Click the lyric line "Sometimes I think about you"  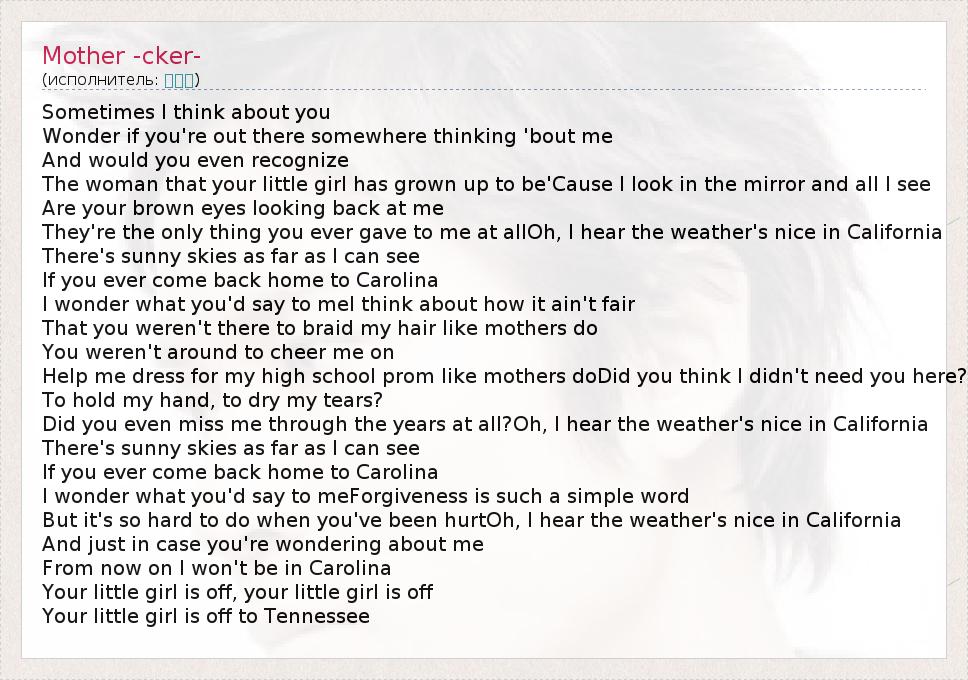pos(186,112)
